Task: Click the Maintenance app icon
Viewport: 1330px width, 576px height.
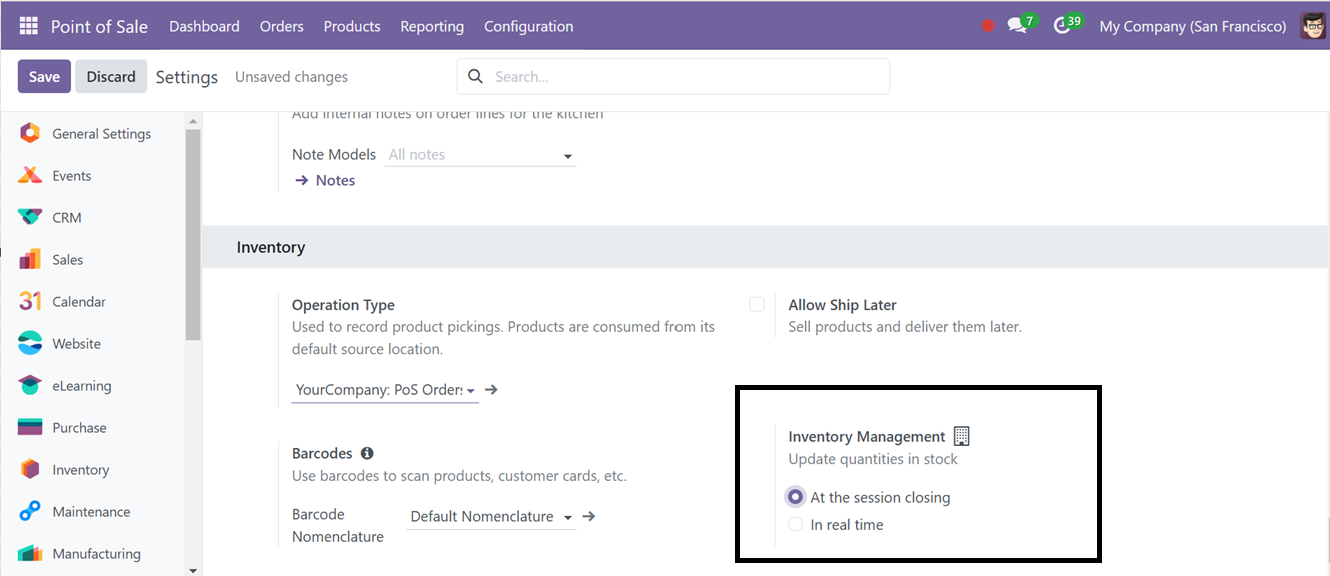Action: point(30,511)
